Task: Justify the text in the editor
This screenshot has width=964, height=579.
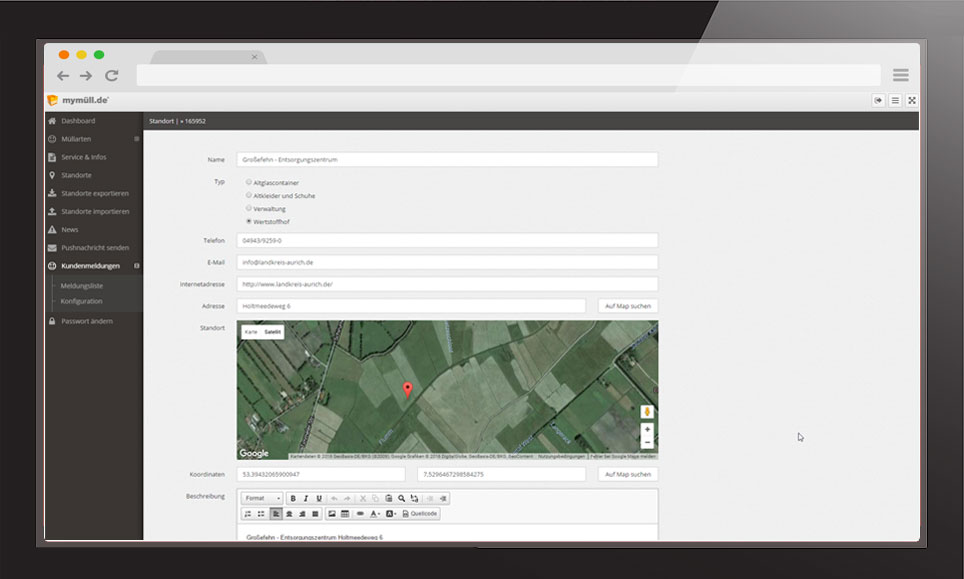Action: tap(315, 514)
